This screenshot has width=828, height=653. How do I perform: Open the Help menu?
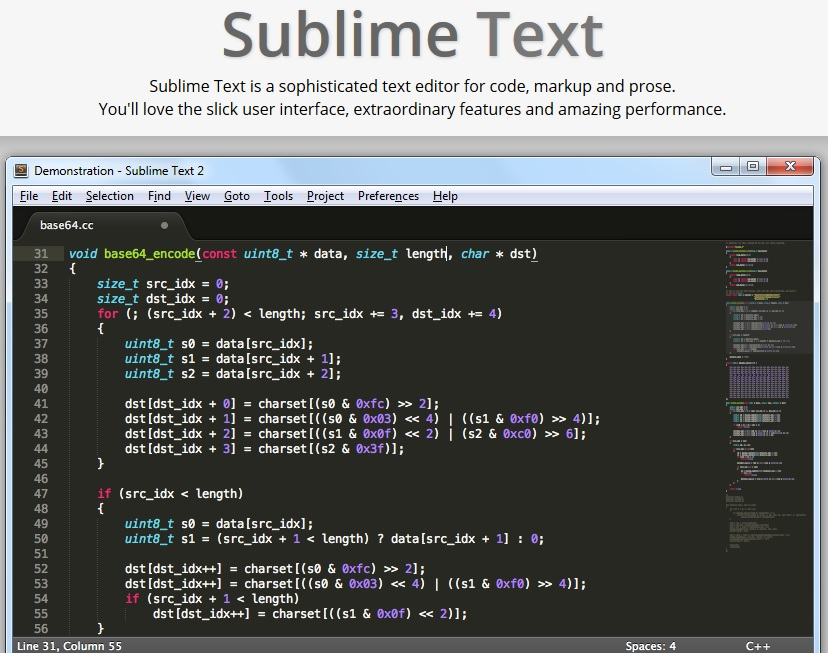(445, 196)
